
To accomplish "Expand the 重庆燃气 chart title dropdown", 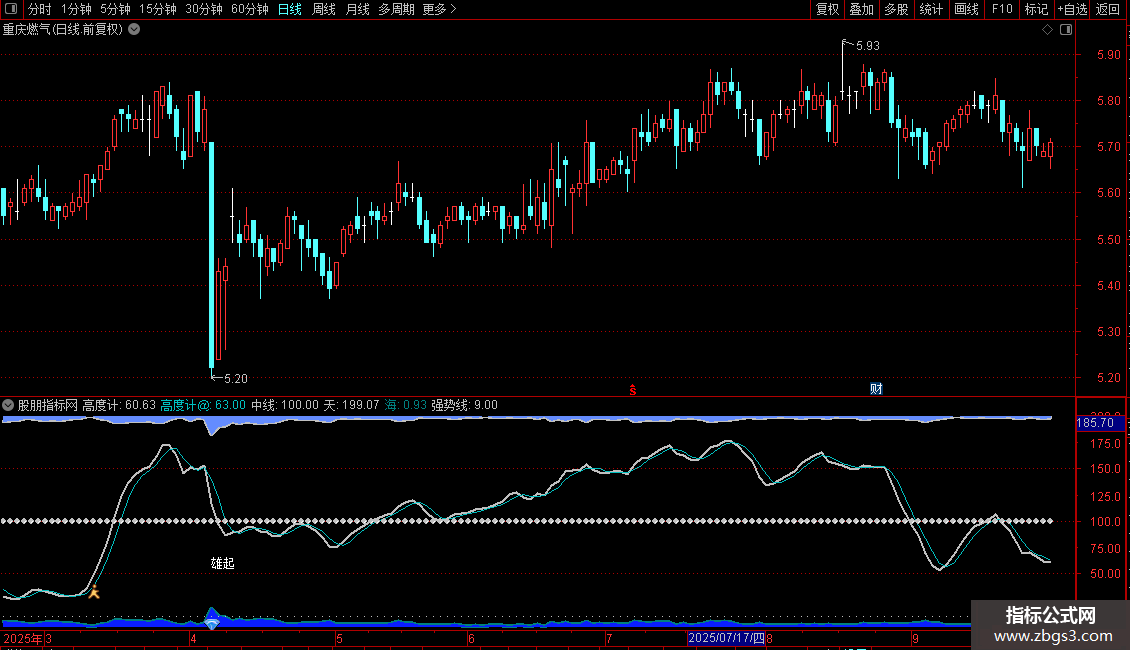I will 135,29.
